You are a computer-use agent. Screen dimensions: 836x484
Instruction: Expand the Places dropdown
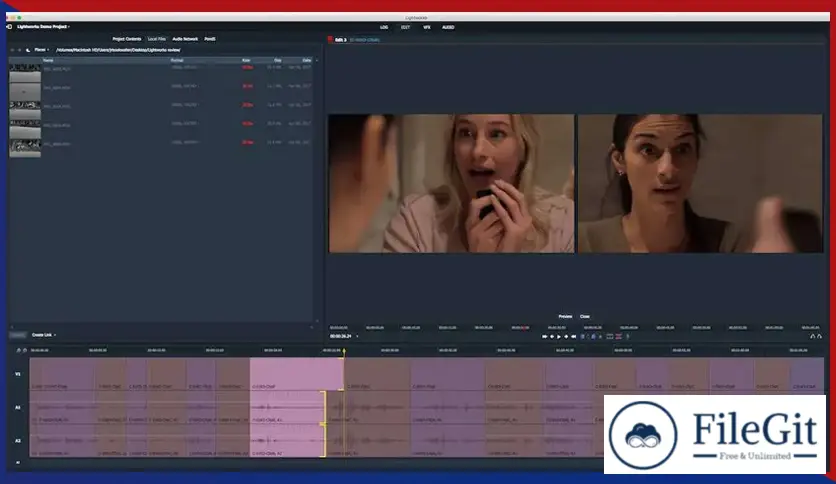click(x=42, y=49)
